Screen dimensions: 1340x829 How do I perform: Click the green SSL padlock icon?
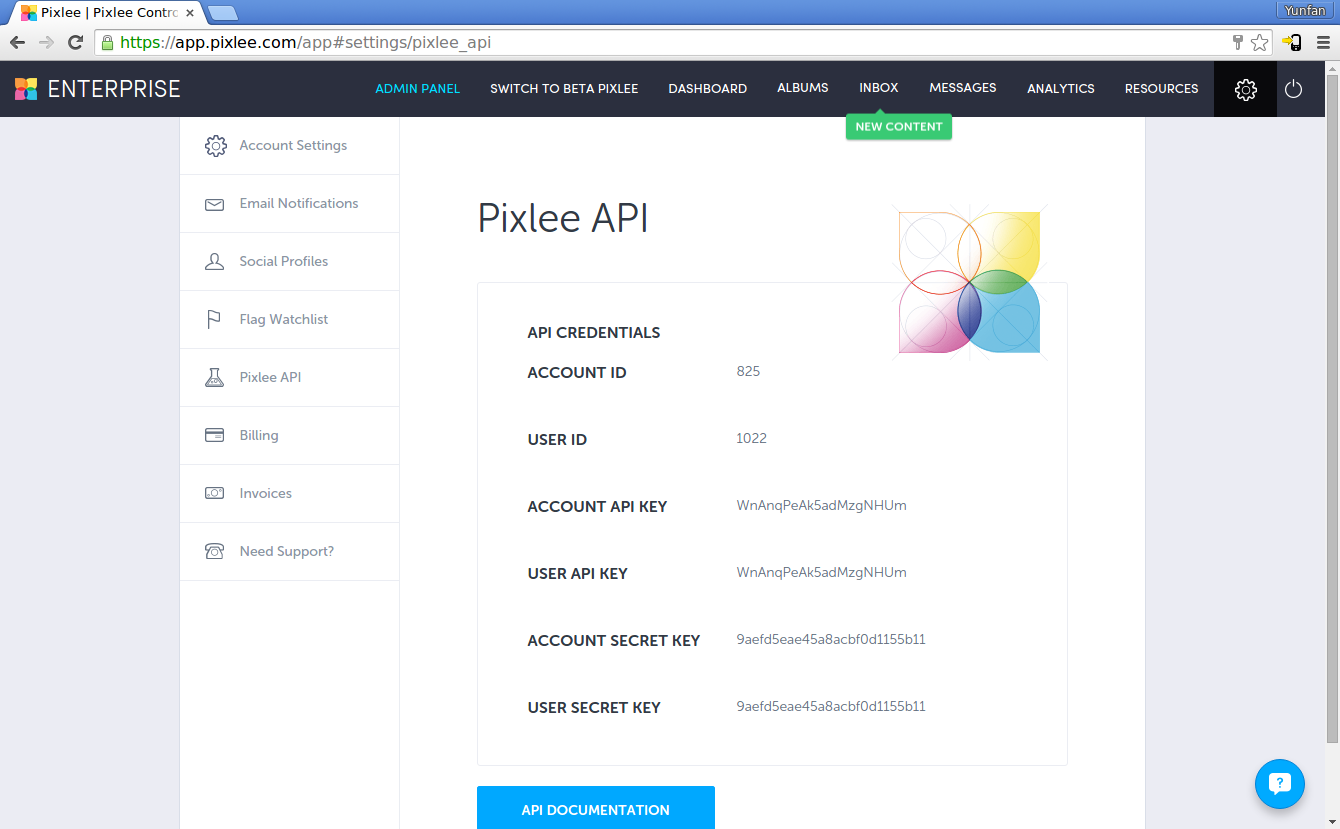(x=108, y=43)
